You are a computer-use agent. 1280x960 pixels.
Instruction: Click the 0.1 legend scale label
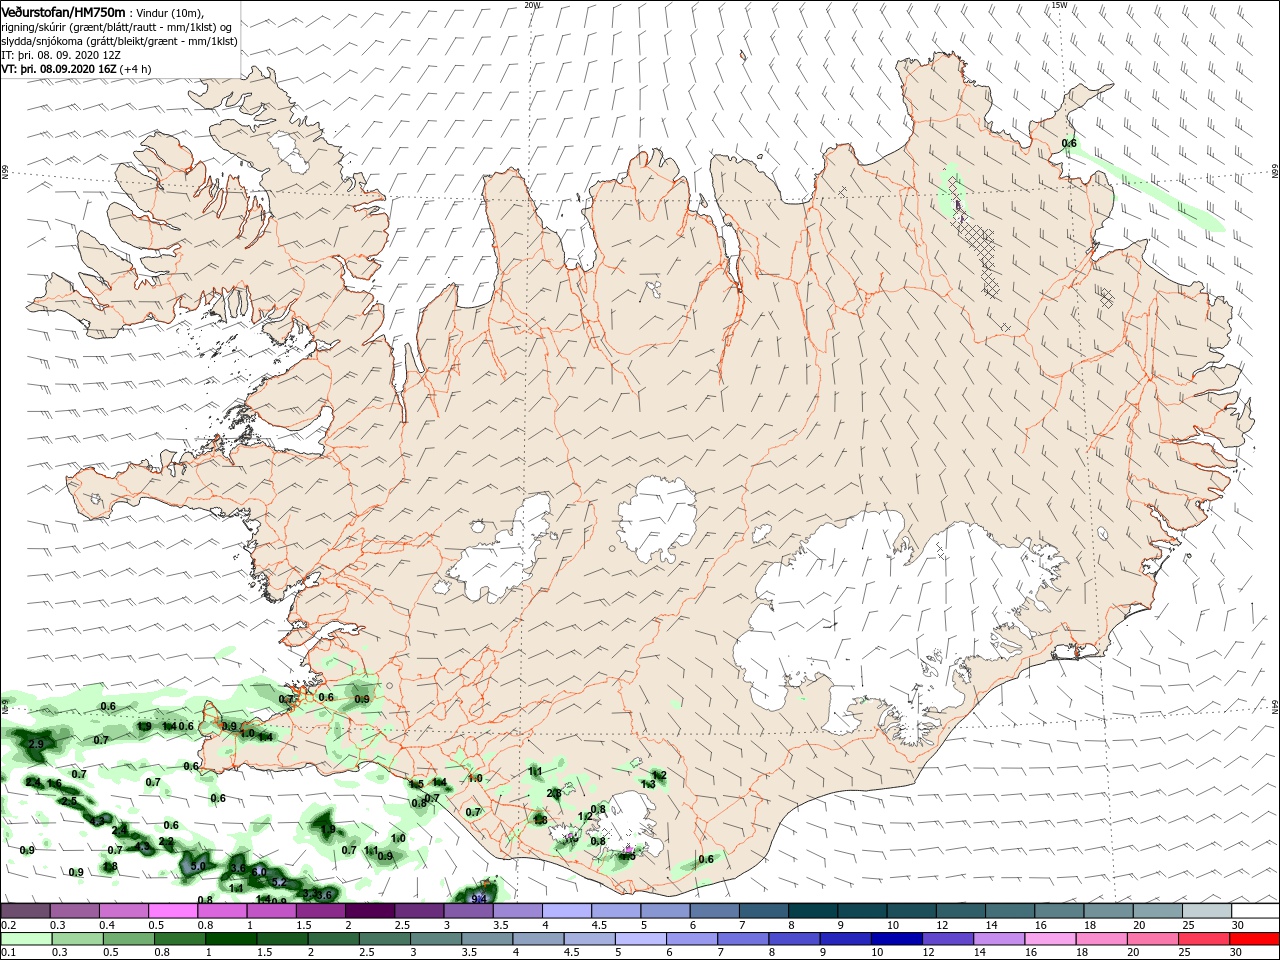(x=8, y=953)
